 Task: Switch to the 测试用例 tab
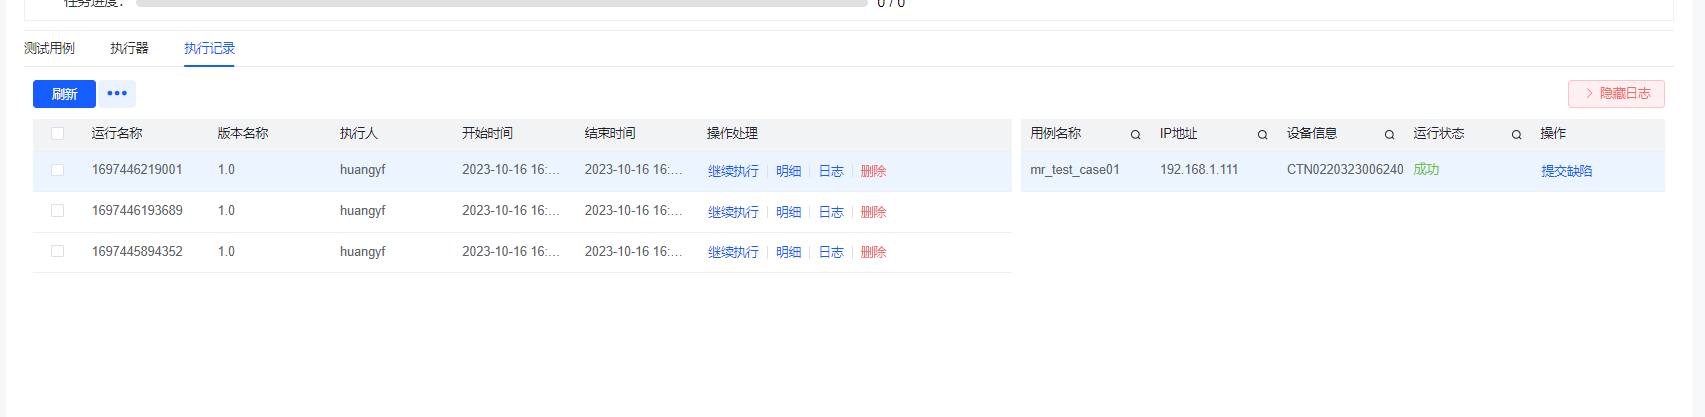(x=49, y=48)
